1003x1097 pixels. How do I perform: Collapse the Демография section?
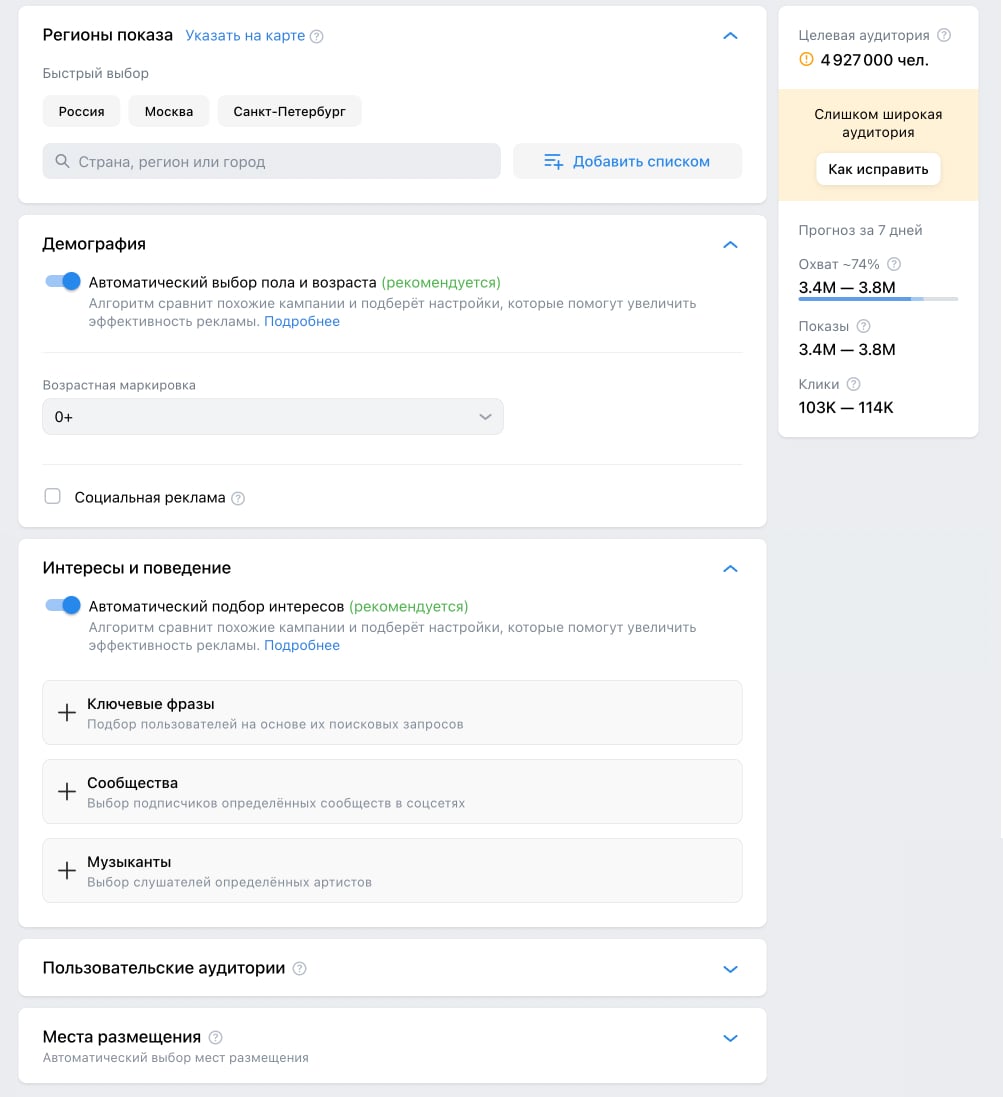pyautogui.click(x=730, y=244)
